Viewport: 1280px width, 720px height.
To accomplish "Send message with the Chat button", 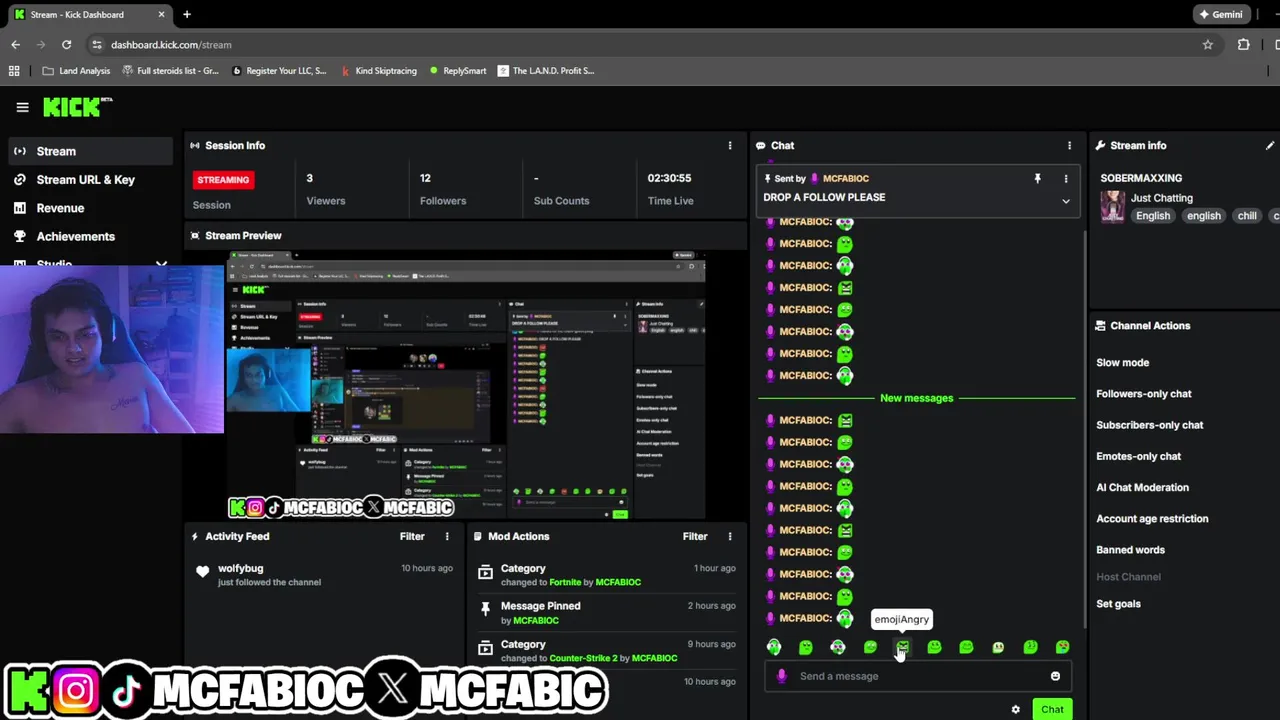I will point(1052,710).
